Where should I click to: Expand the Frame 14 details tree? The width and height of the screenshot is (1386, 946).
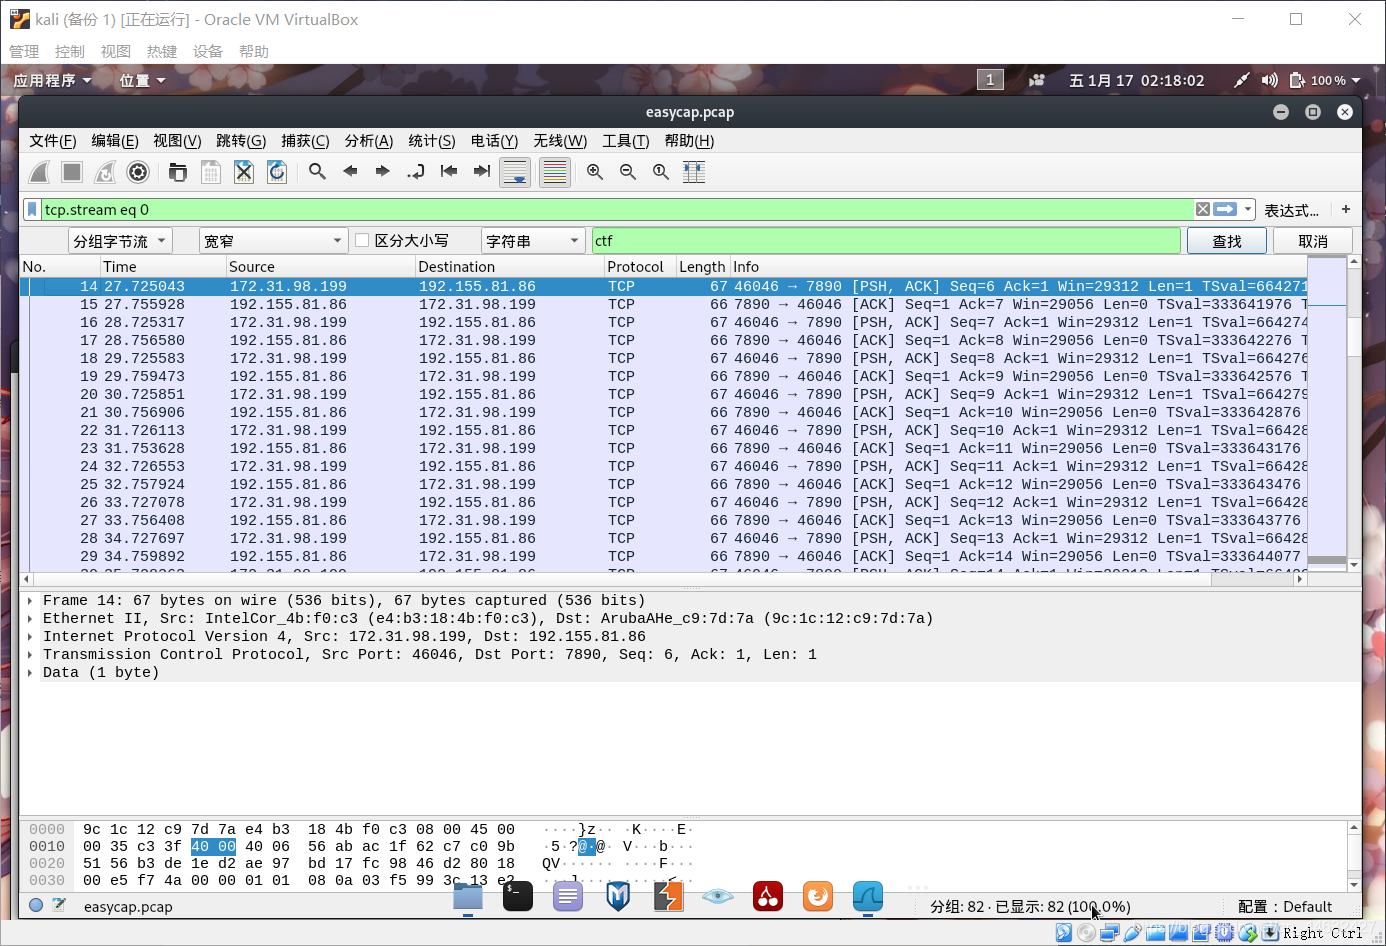click(x=30, y=601)
